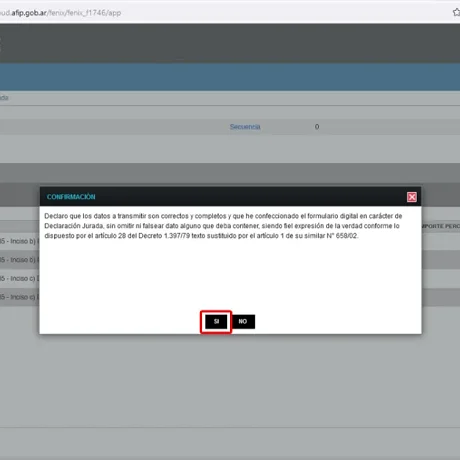Click the IMPORTE PERC column header
The width and height of the screenshot is (460, 460).
pyautogui.click(x=441, y=226)
